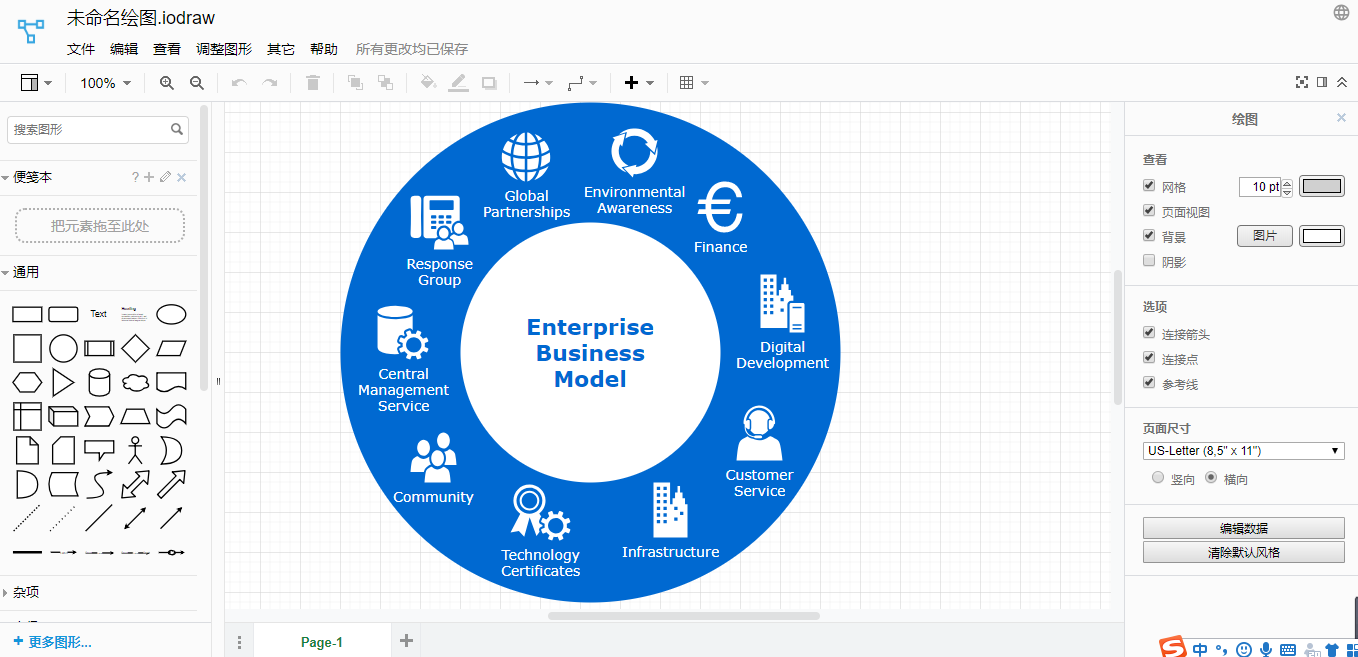Click the undo arrow icon
1358x657 pixels.
pos(238,83)
